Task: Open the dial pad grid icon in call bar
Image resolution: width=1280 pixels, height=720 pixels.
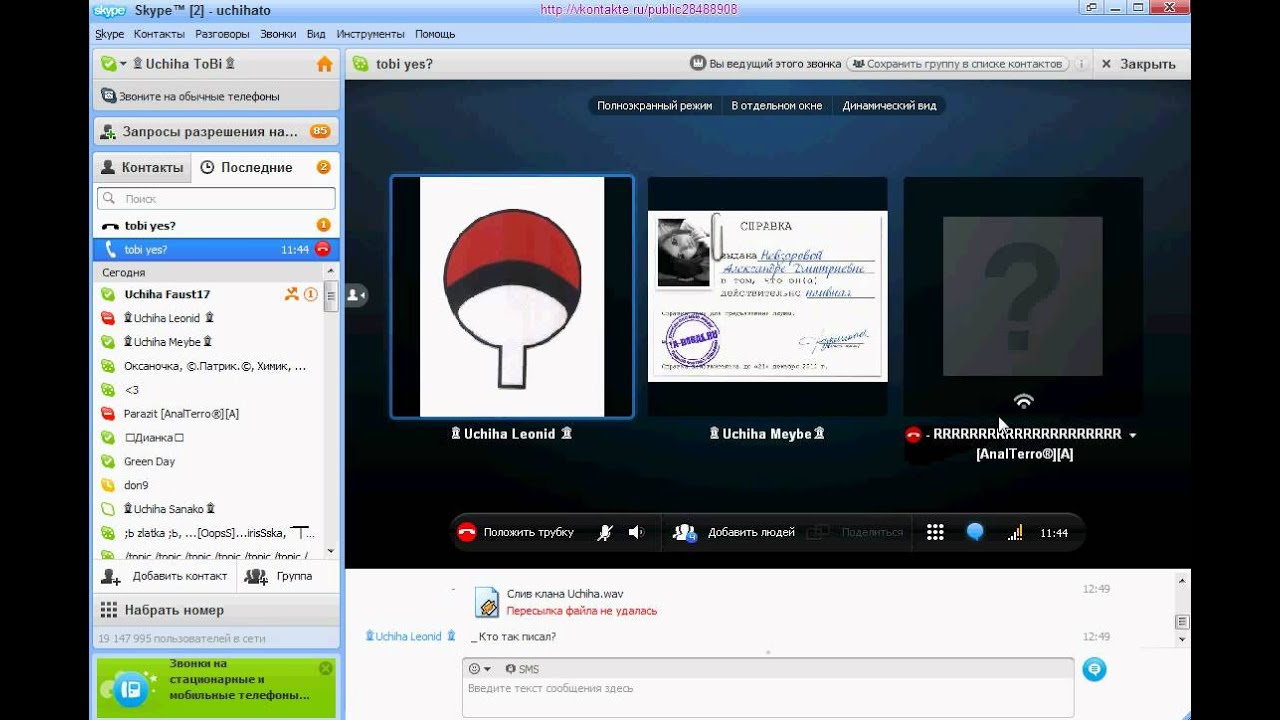Action: tap(935, 533)
